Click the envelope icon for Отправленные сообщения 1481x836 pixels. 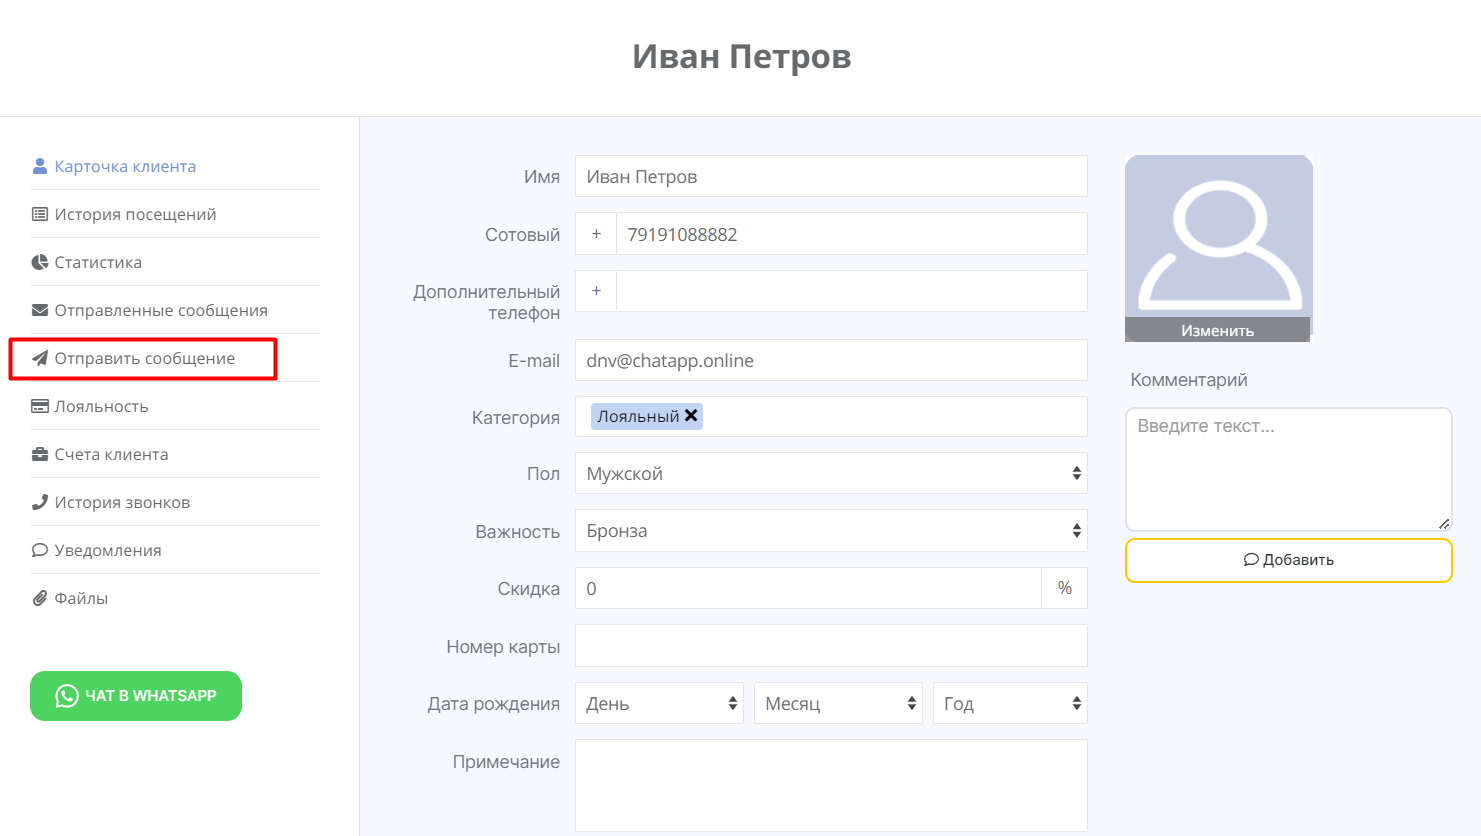coord(40,310)
